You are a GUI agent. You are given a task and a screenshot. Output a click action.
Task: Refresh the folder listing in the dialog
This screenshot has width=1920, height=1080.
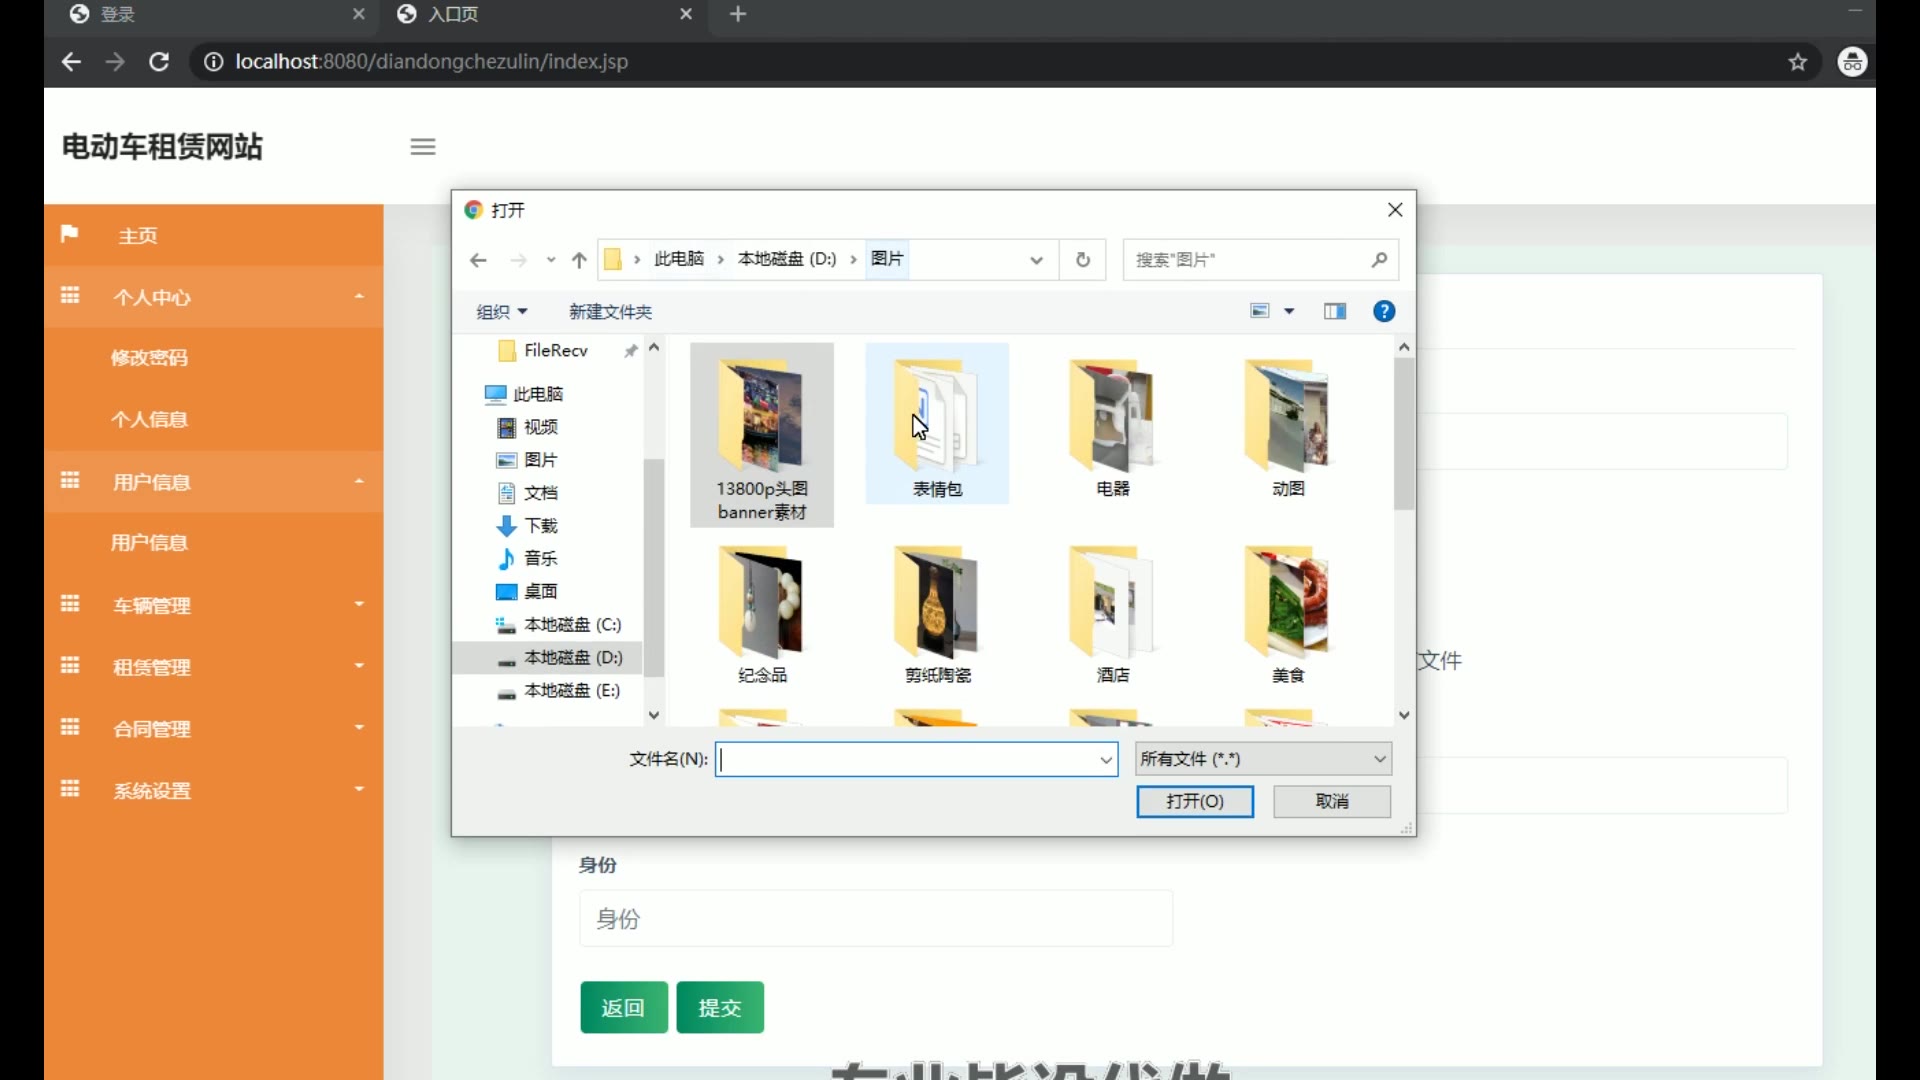1082,260
